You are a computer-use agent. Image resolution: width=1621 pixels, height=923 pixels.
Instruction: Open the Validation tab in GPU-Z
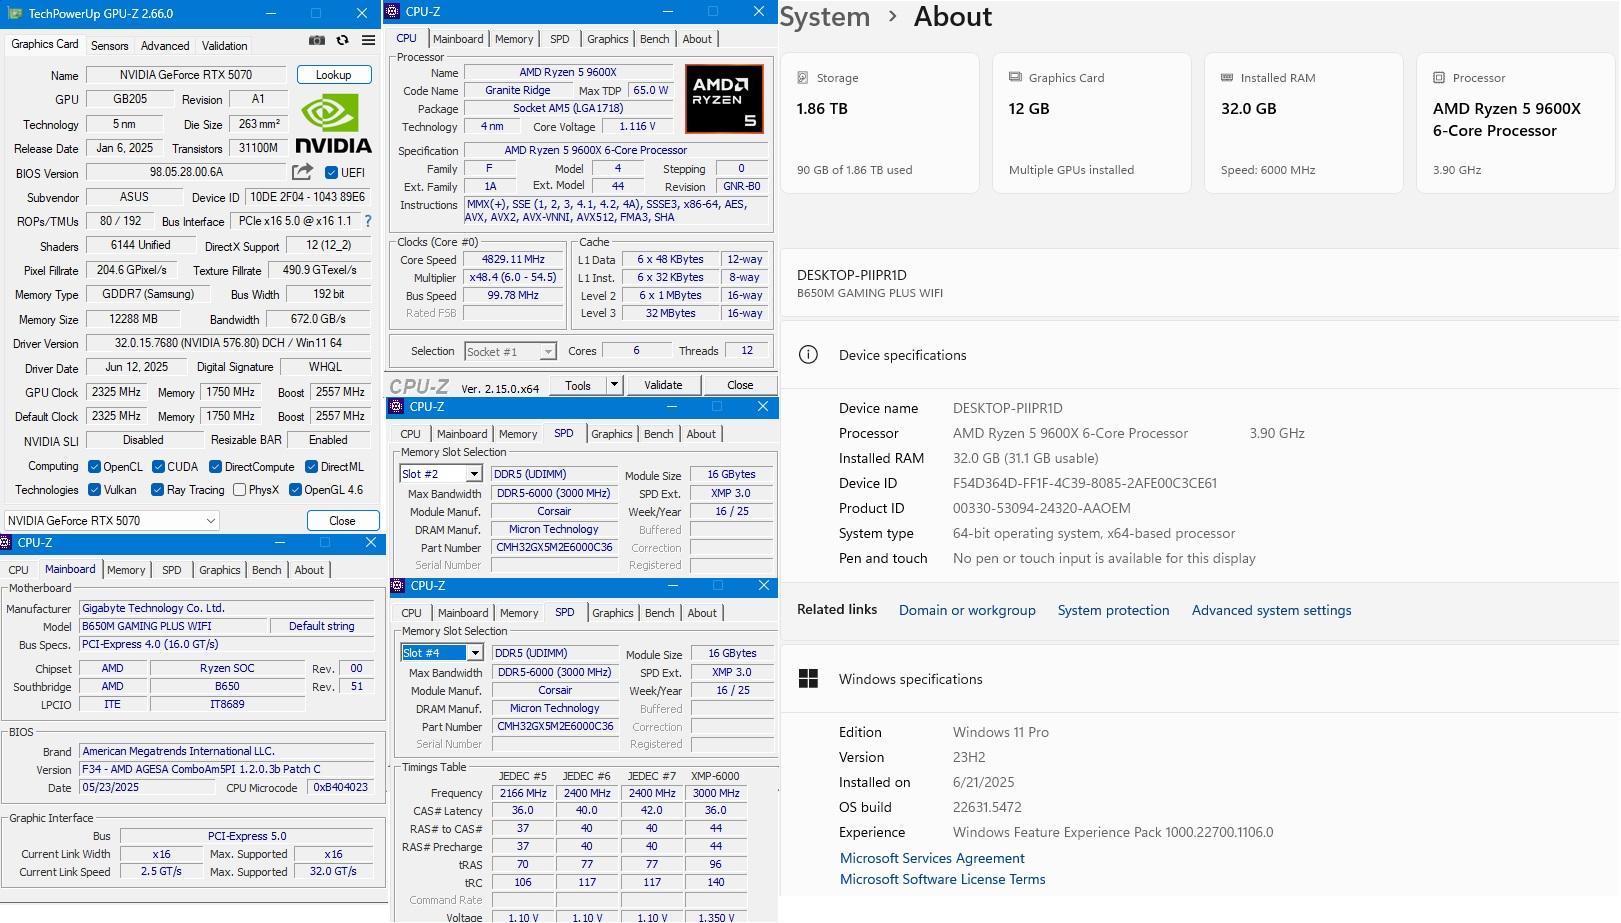coord(224,46)
